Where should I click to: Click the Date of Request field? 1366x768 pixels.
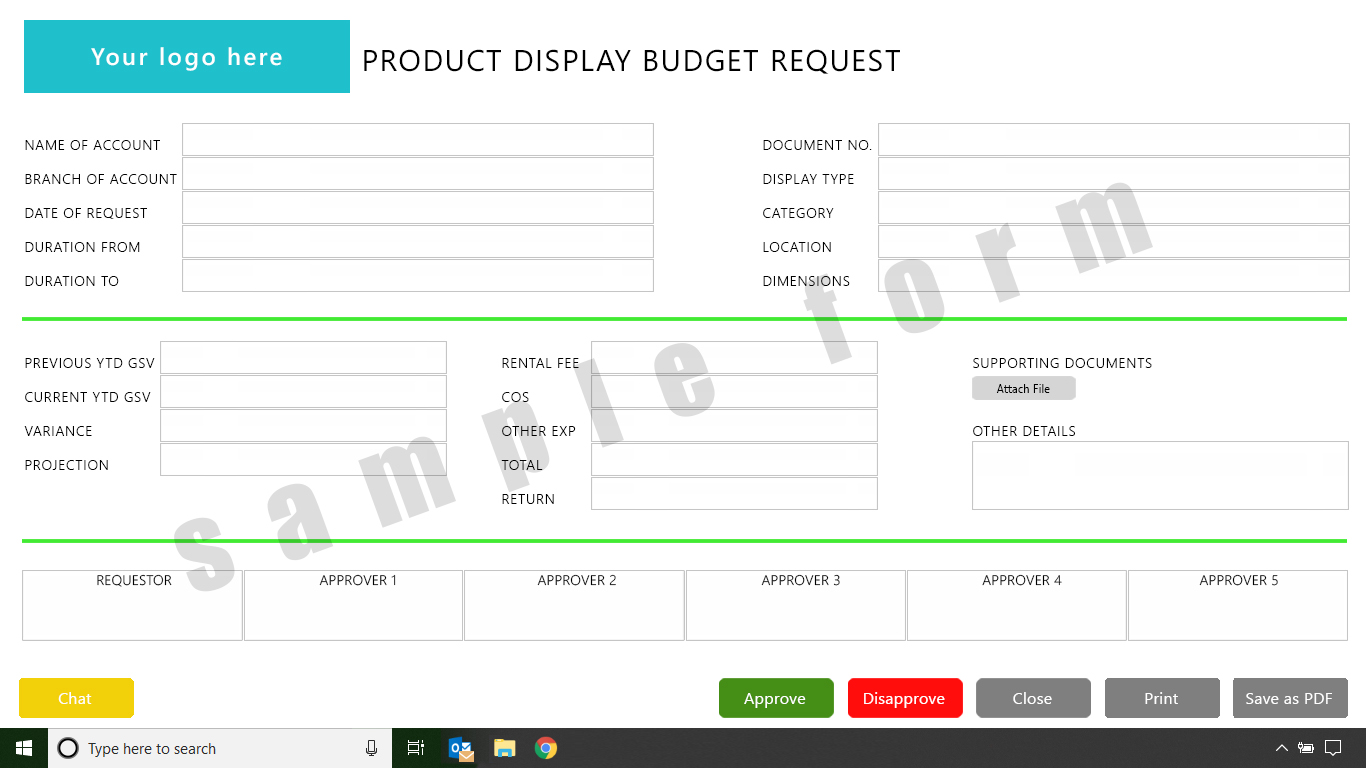pyautogui.click(x=418, y=208)
